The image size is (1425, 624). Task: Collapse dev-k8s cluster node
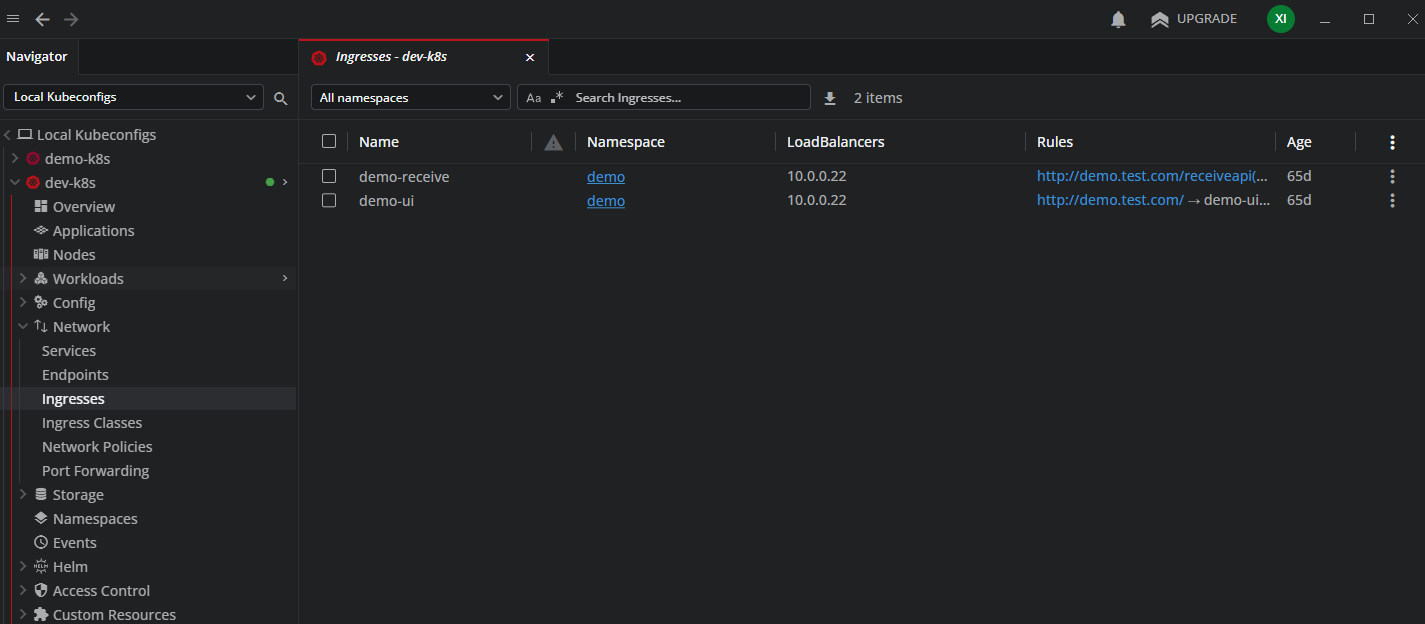15,183
